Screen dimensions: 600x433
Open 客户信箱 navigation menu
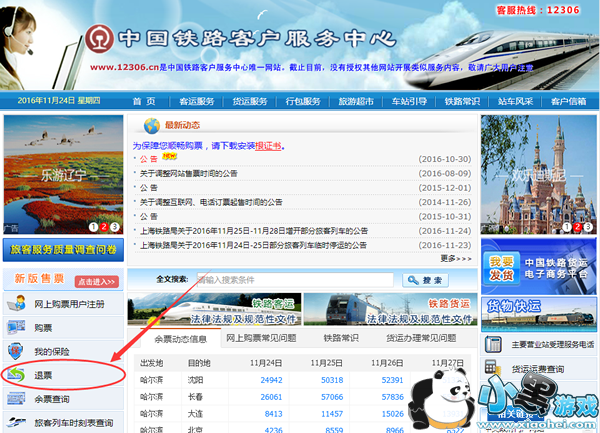click(568, 101)
